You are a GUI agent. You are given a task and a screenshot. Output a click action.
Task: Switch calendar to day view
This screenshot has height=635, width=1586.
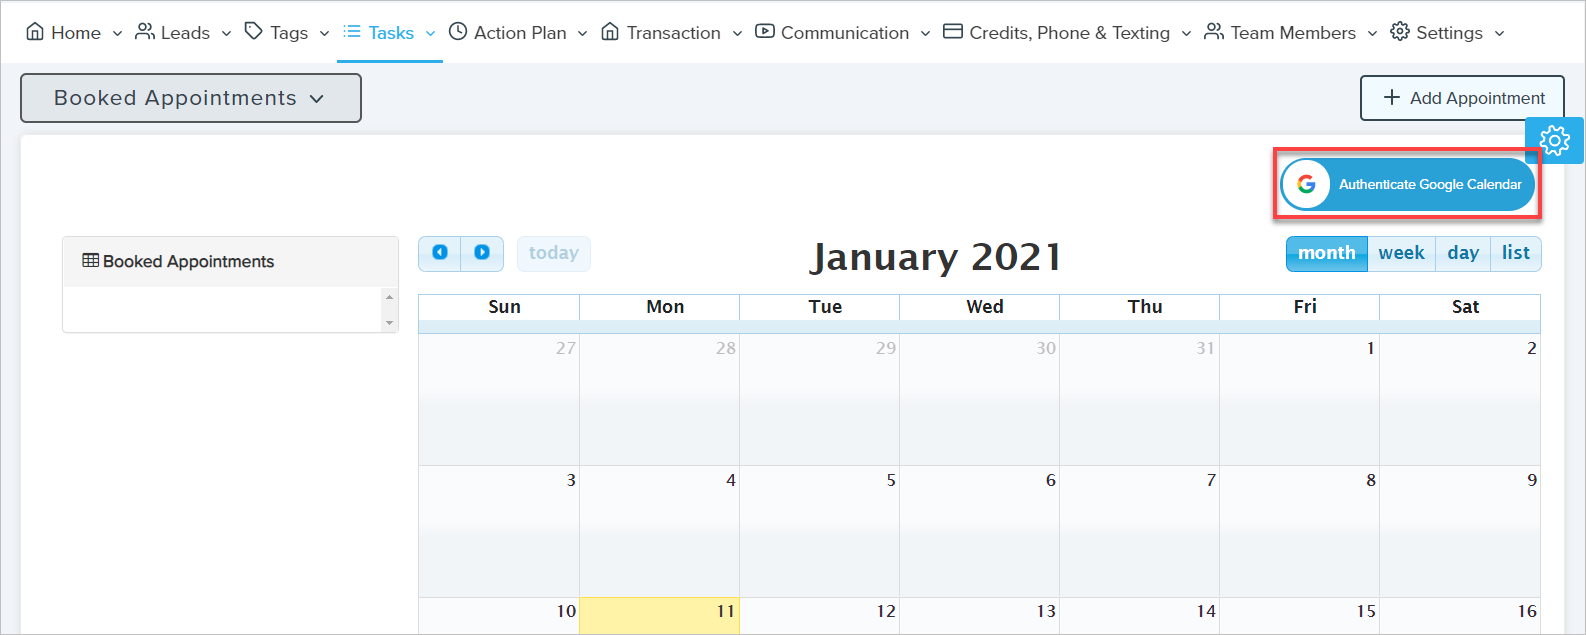[x=1463, y=253]
